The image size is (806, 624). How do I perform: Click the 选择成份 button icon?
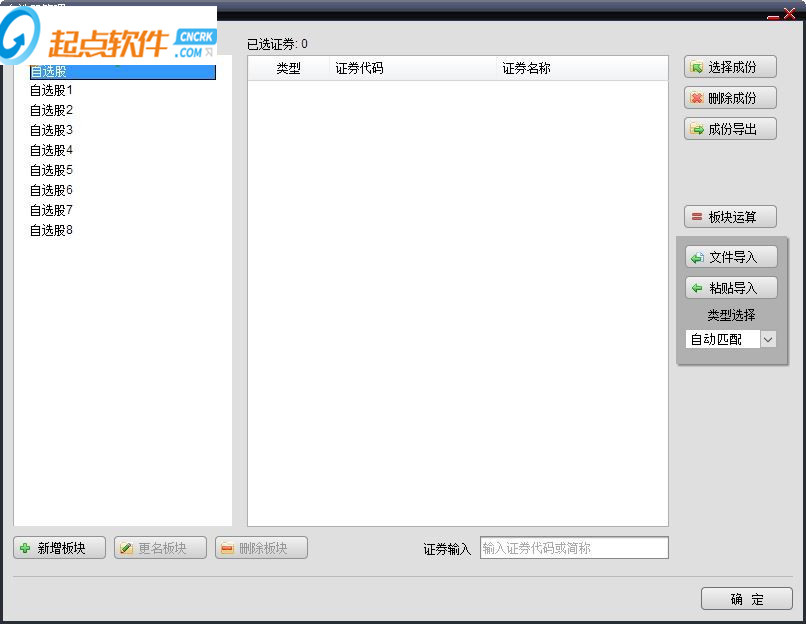[x=697, y=67]
